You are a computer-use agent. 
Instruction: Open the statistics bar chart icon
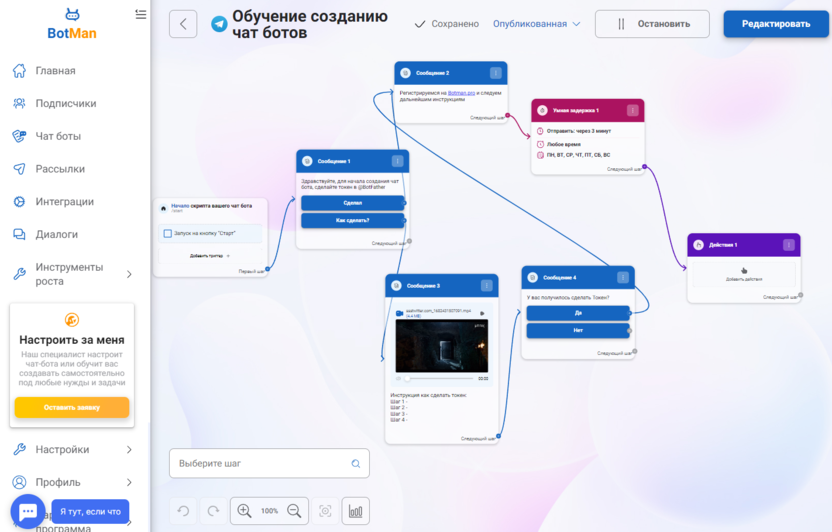[x=355, y=511]
